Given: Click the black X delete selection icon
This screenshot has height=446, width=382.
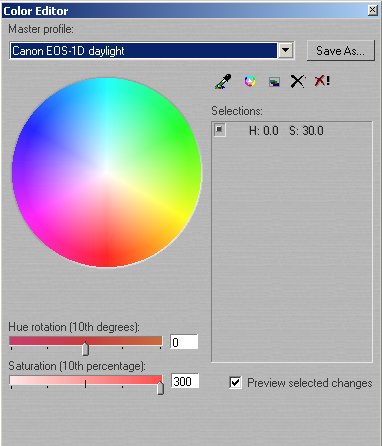Looking at the screenshot, I should pos(297,81).
